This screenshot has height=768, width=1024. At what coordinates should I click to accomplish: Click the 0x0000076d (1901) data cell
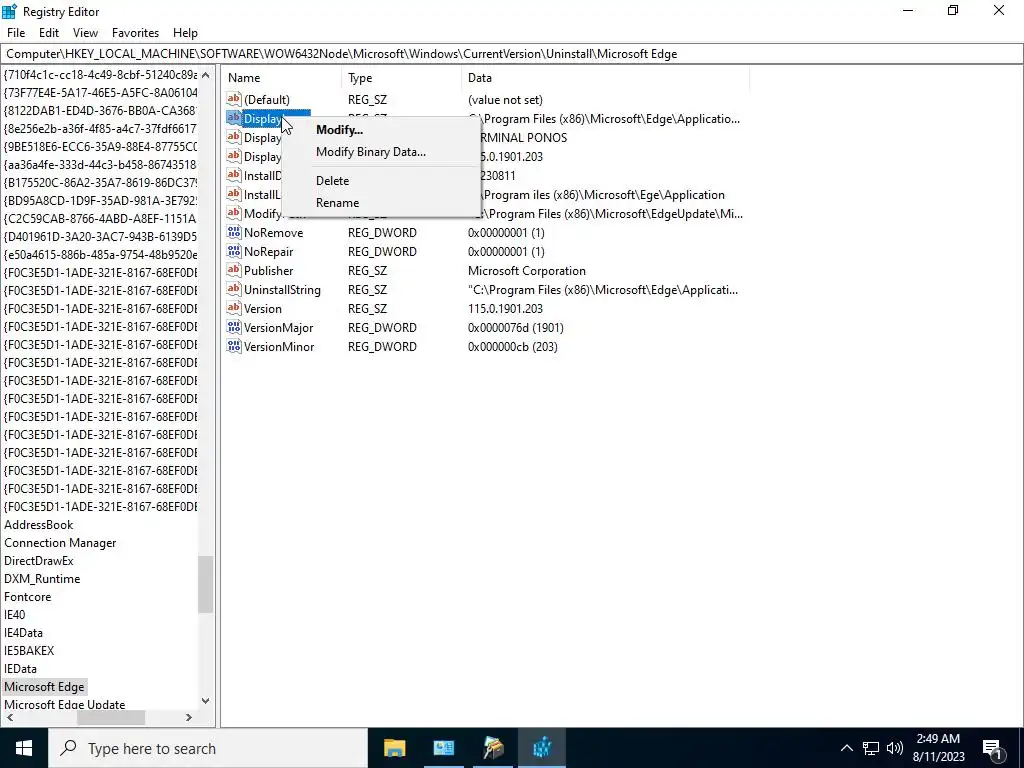[x=515, y=327]
